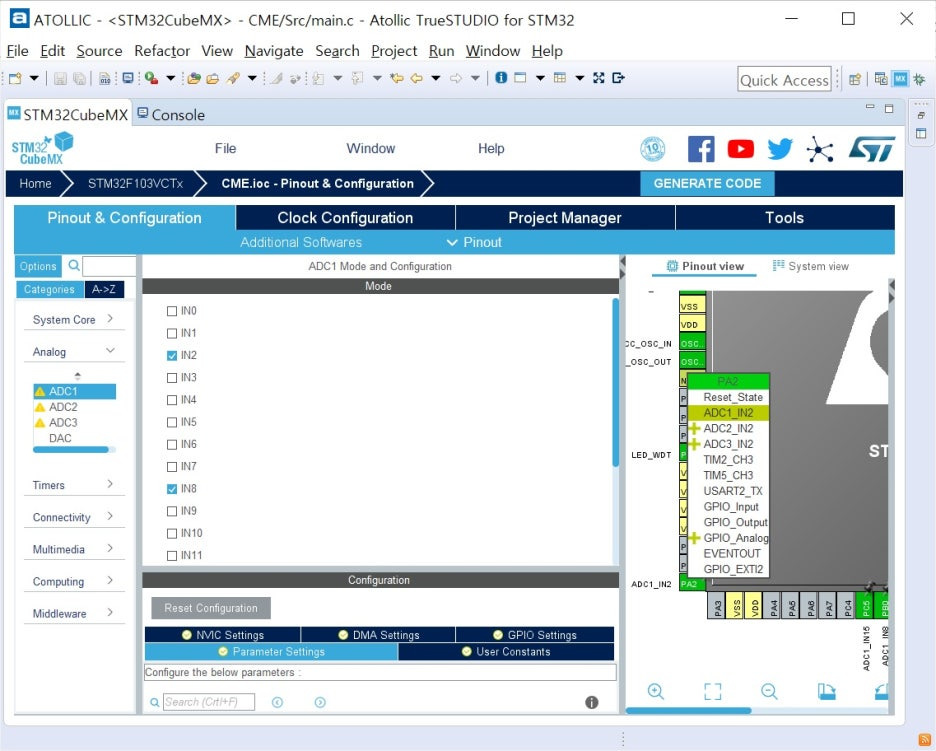
Task: Click next search result arrow icon
Action: [320, 702]
